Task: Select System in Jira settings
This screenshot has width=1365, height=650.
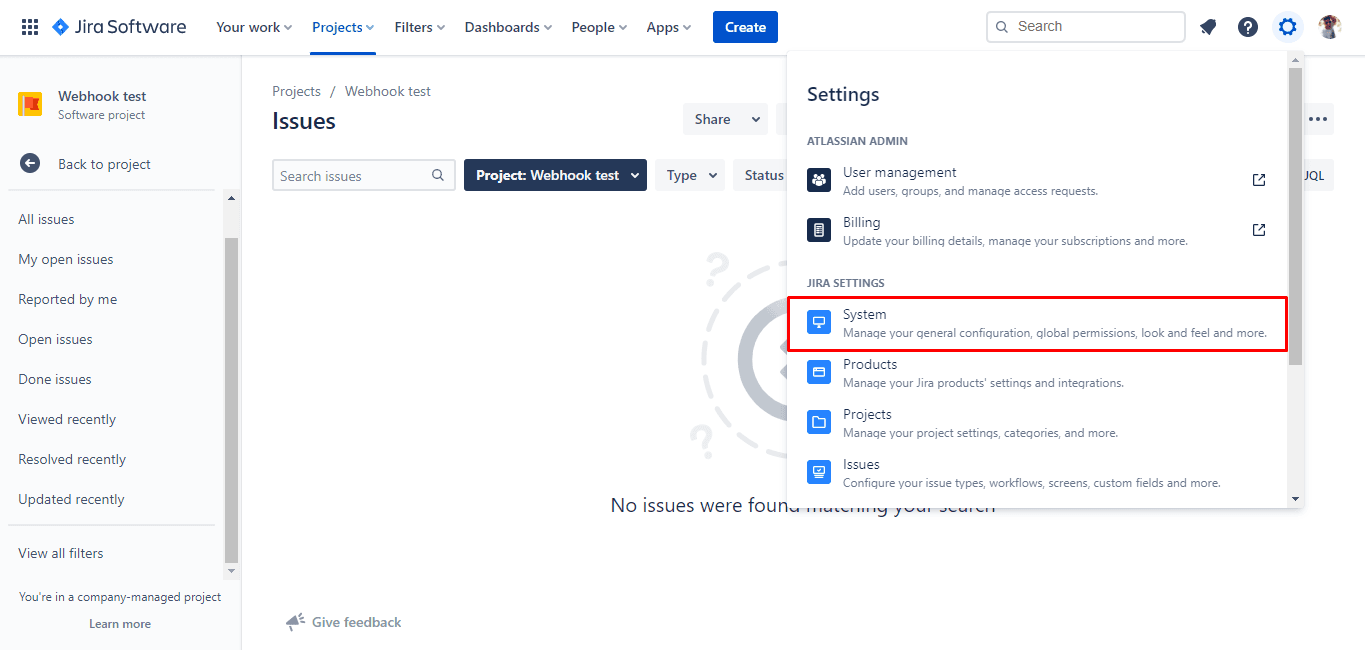Action: pos(1037,323)
